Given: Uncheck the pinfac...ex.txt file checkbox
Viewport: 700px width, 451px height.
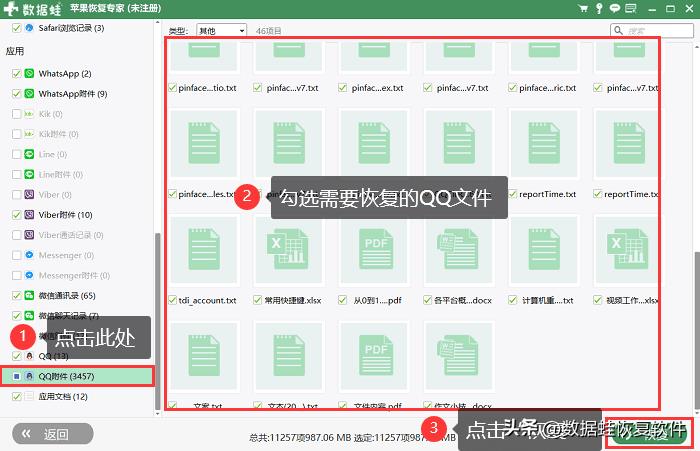Looking at the screenshot, I should coord(342,88).
